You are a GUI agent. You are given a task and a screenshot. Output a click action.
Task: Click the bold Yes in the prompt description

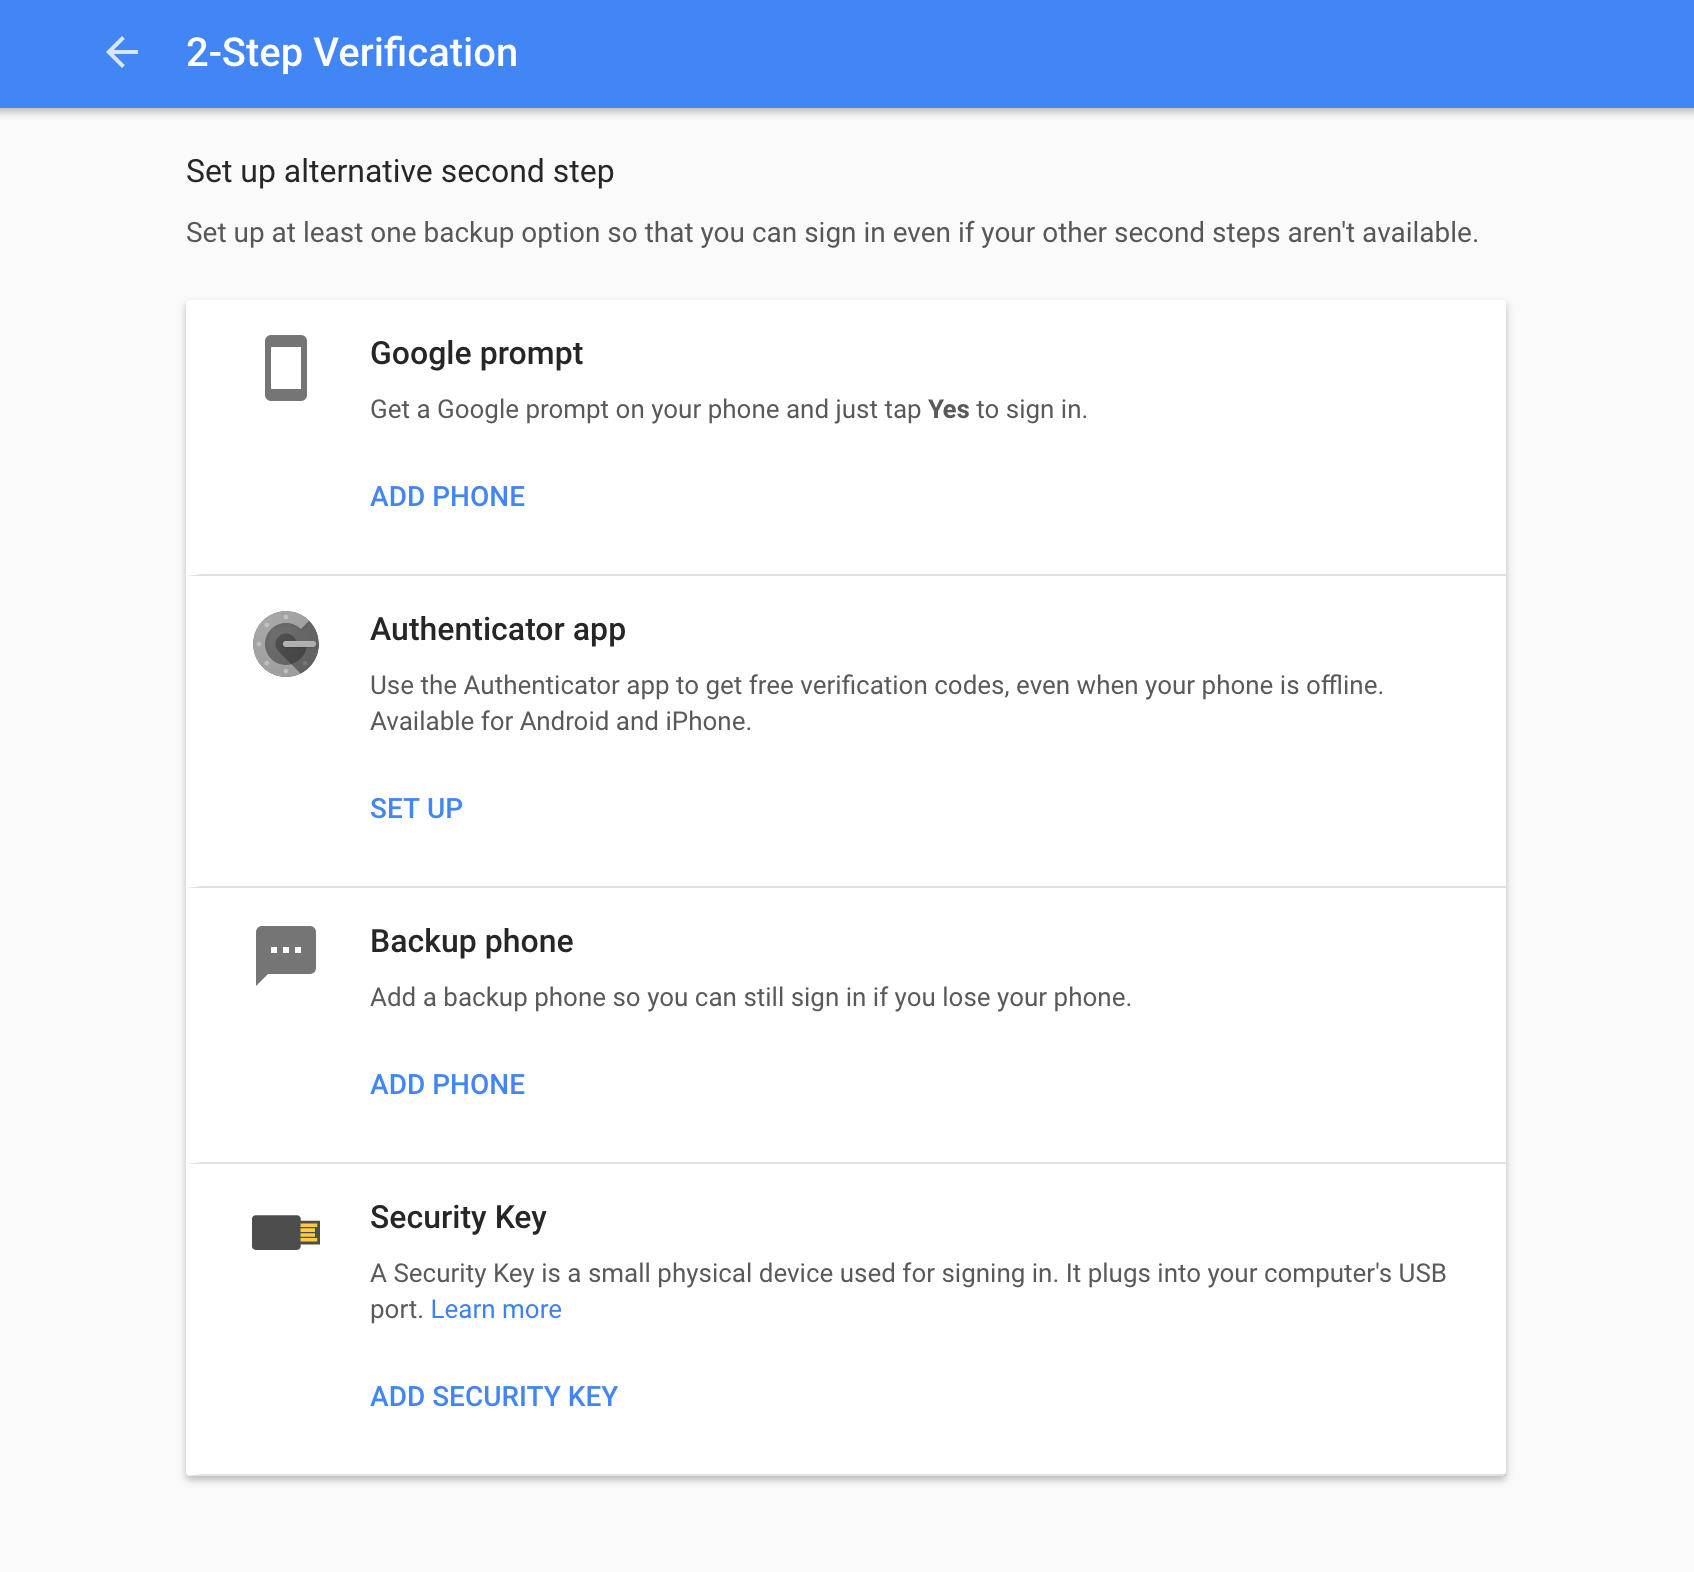[x=949, y=410]
